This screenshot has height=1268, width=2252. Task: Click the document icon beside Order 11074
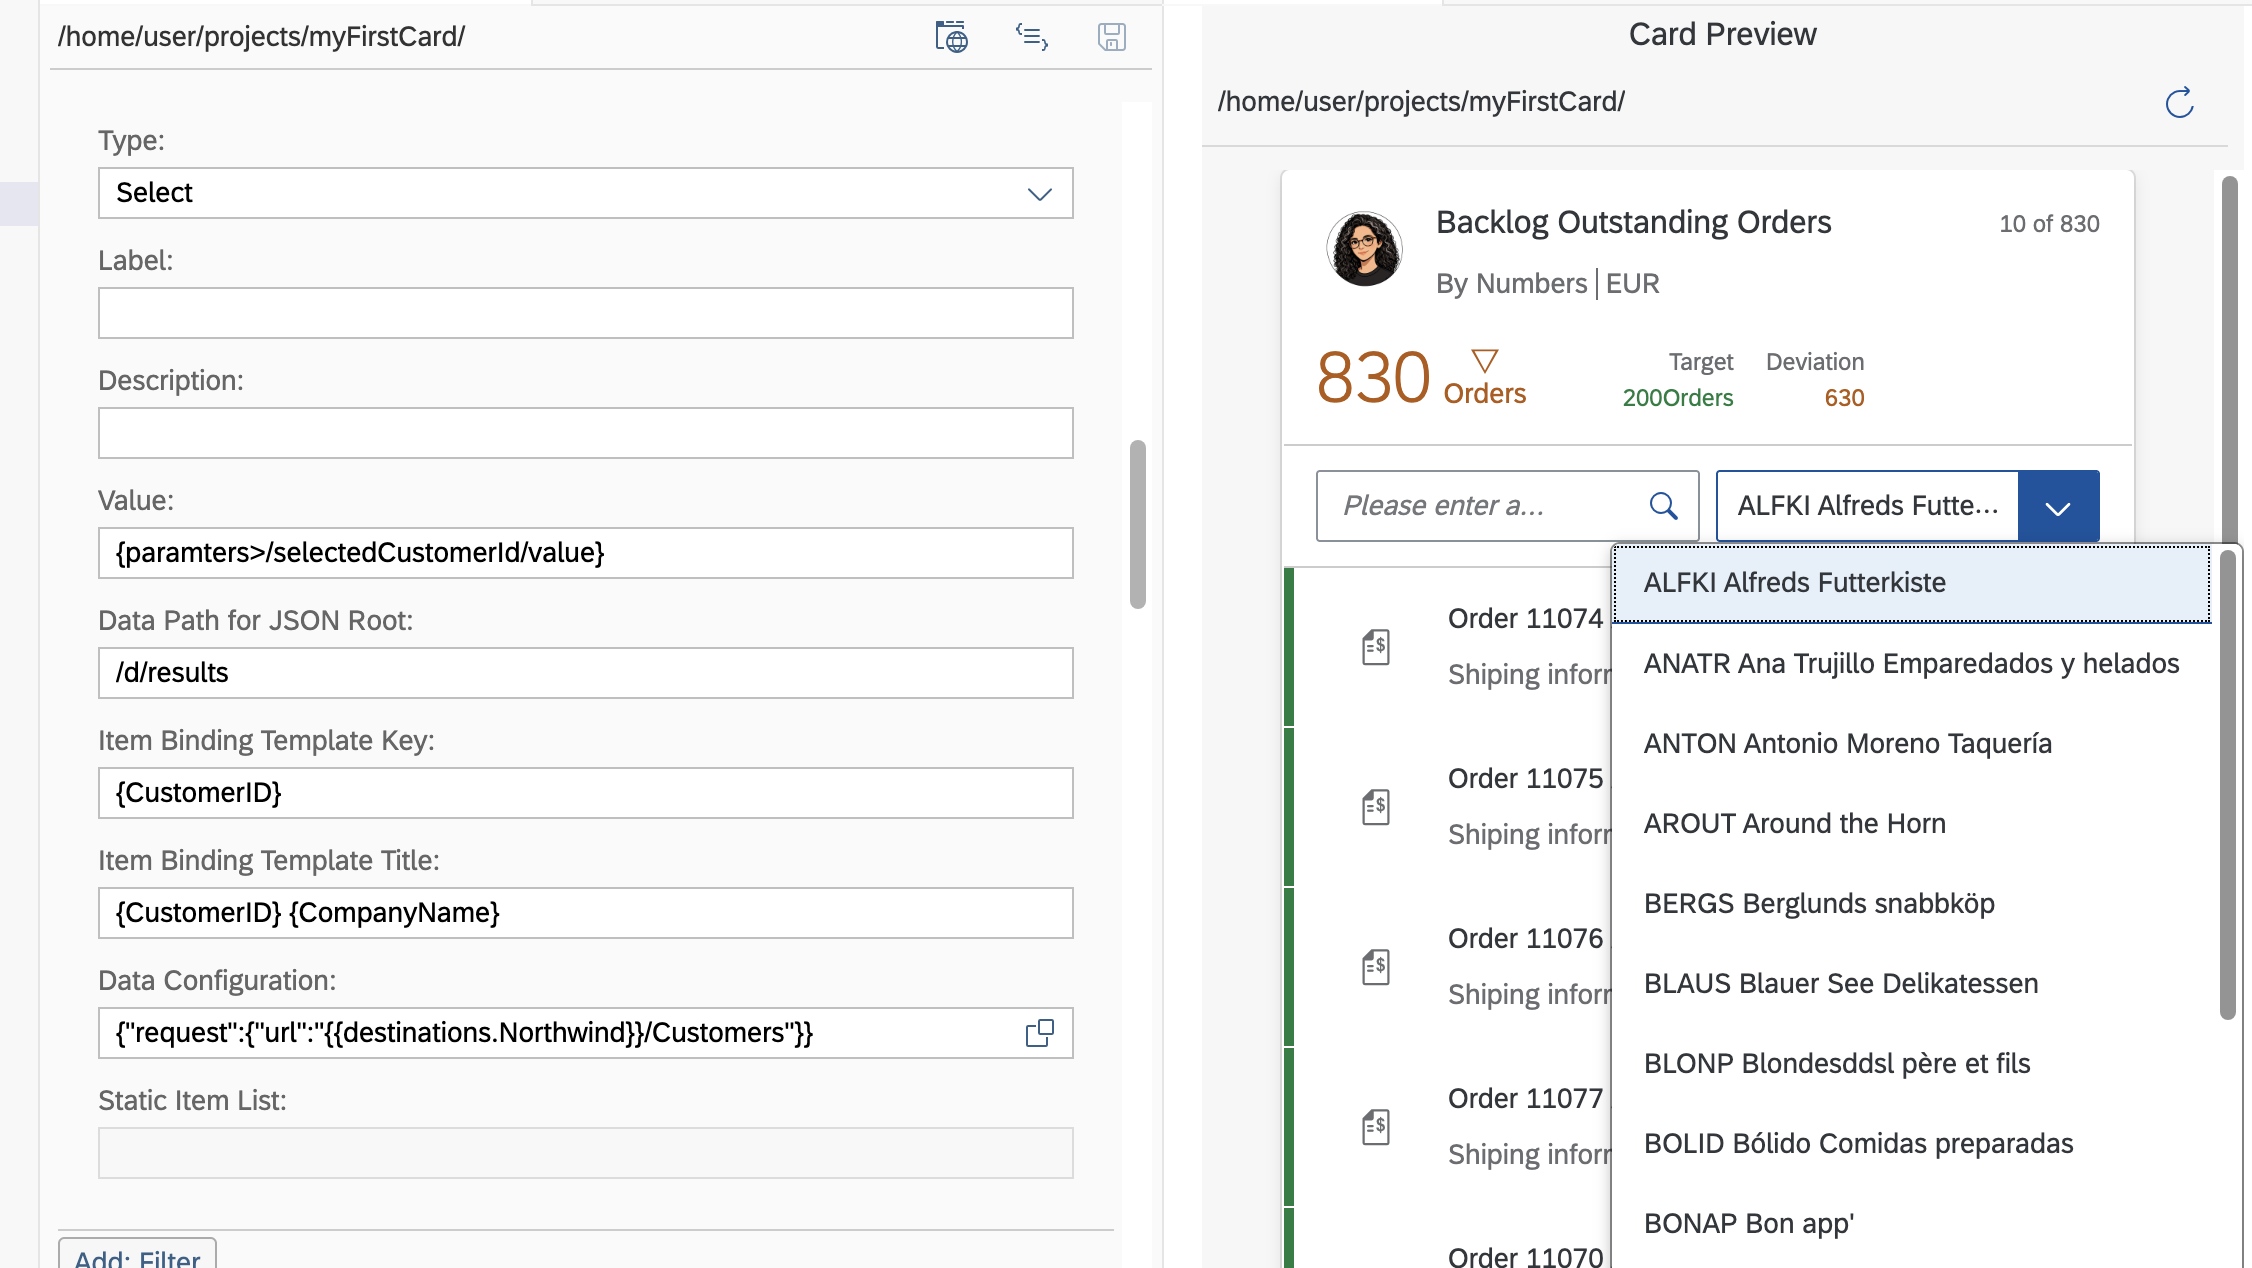click(x=1376, y=645)
